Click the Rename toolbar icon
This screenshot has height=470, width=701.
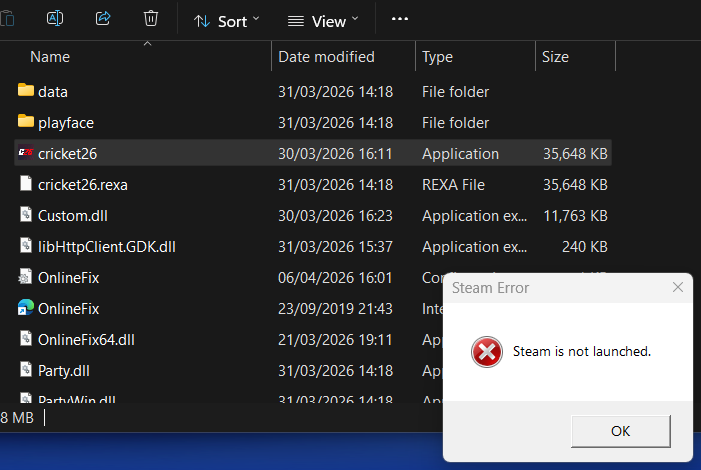point(55,18)
